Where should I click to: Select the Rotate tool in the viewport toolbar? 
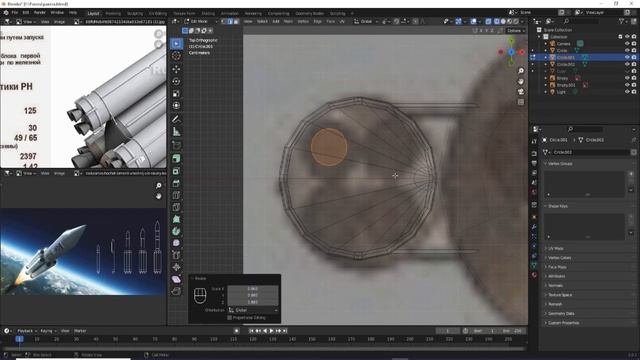coord(176,81)
